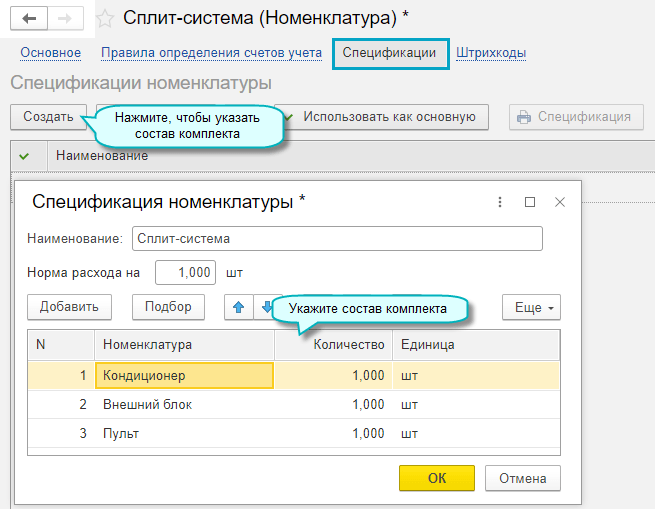Close the Спецификация номенклатуры dialog
The width and height of the screenshot is (655, 509).
(560, 202)
